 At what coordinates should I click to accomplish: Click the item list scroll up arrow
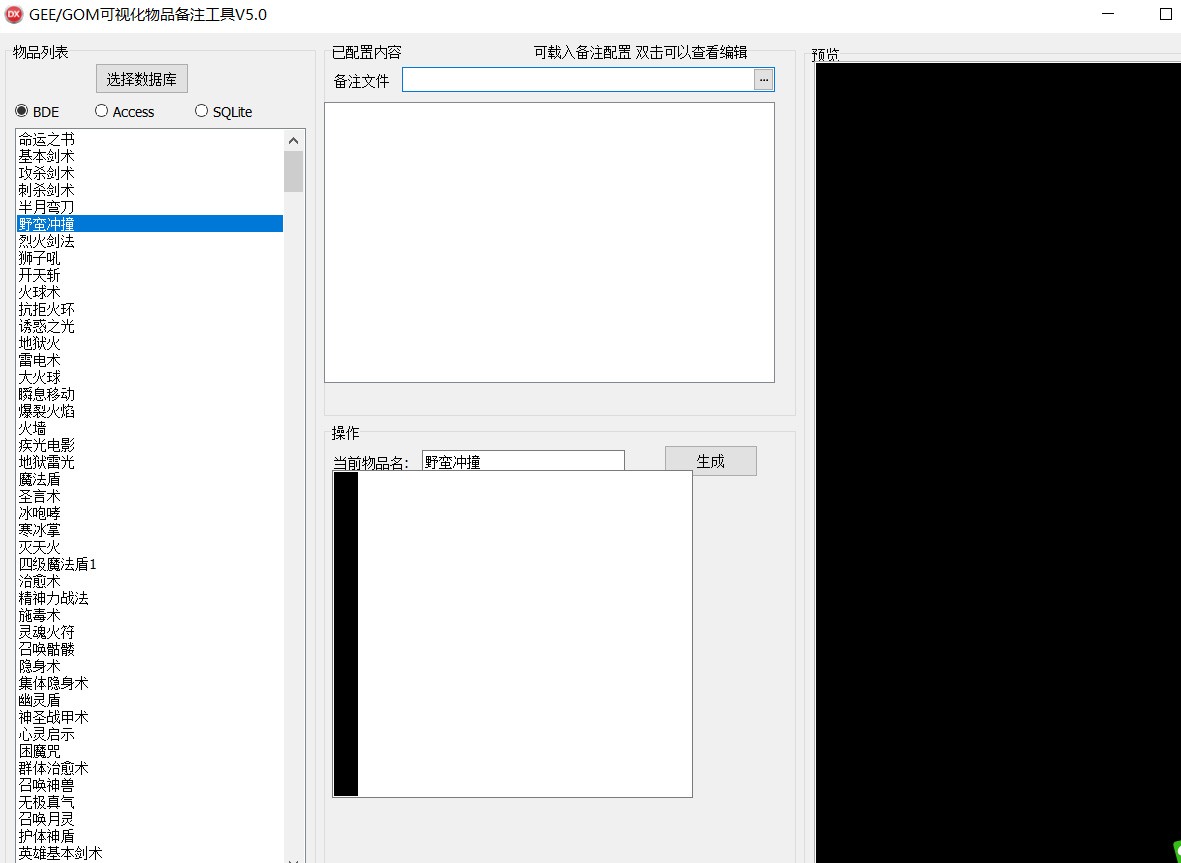[294, 140]
